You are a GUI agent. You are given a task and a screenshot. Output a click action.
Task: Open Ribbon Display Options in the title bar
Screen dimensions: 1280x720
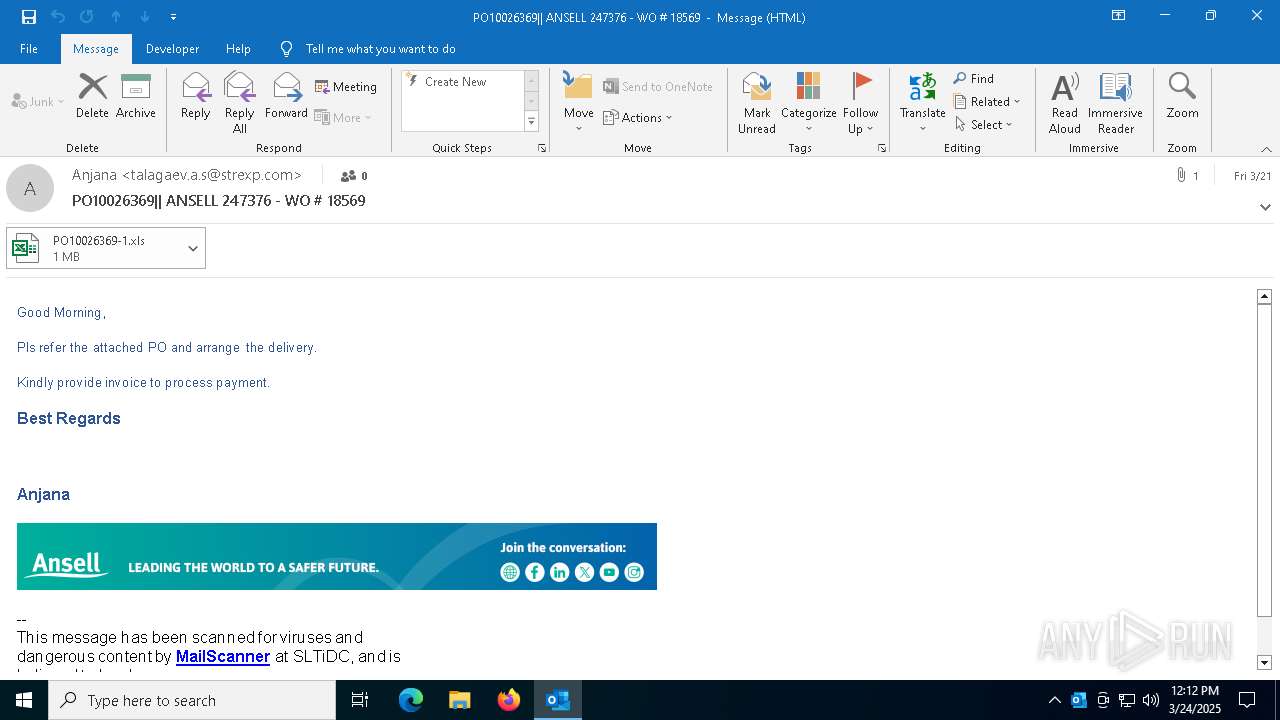pos(1119,16)
